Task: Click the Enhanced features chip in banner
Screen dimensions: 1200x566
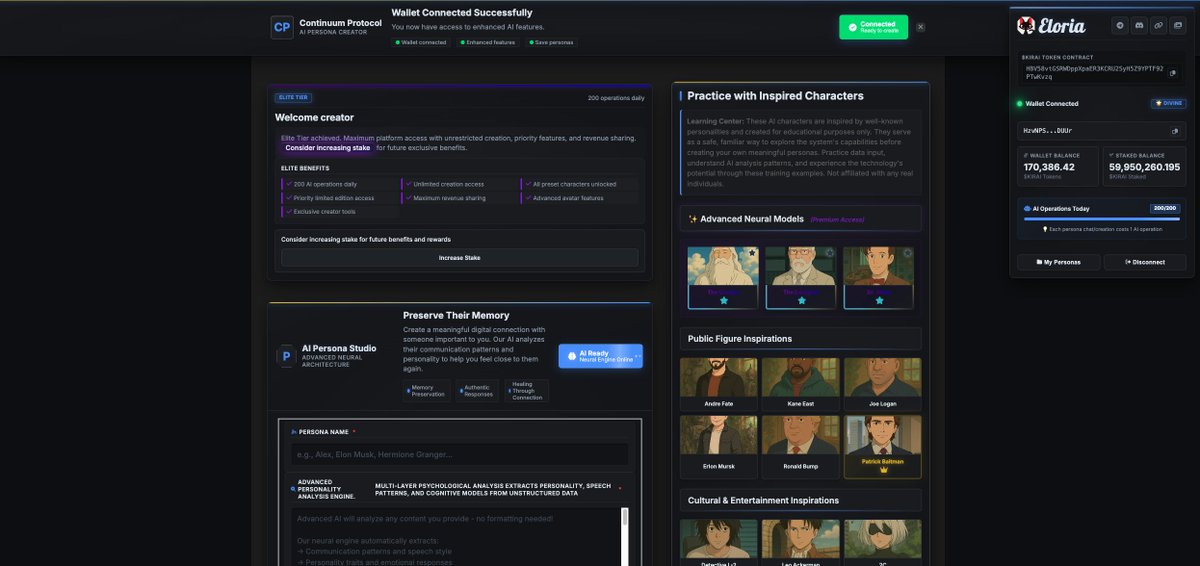Action: tap(489, 42)
